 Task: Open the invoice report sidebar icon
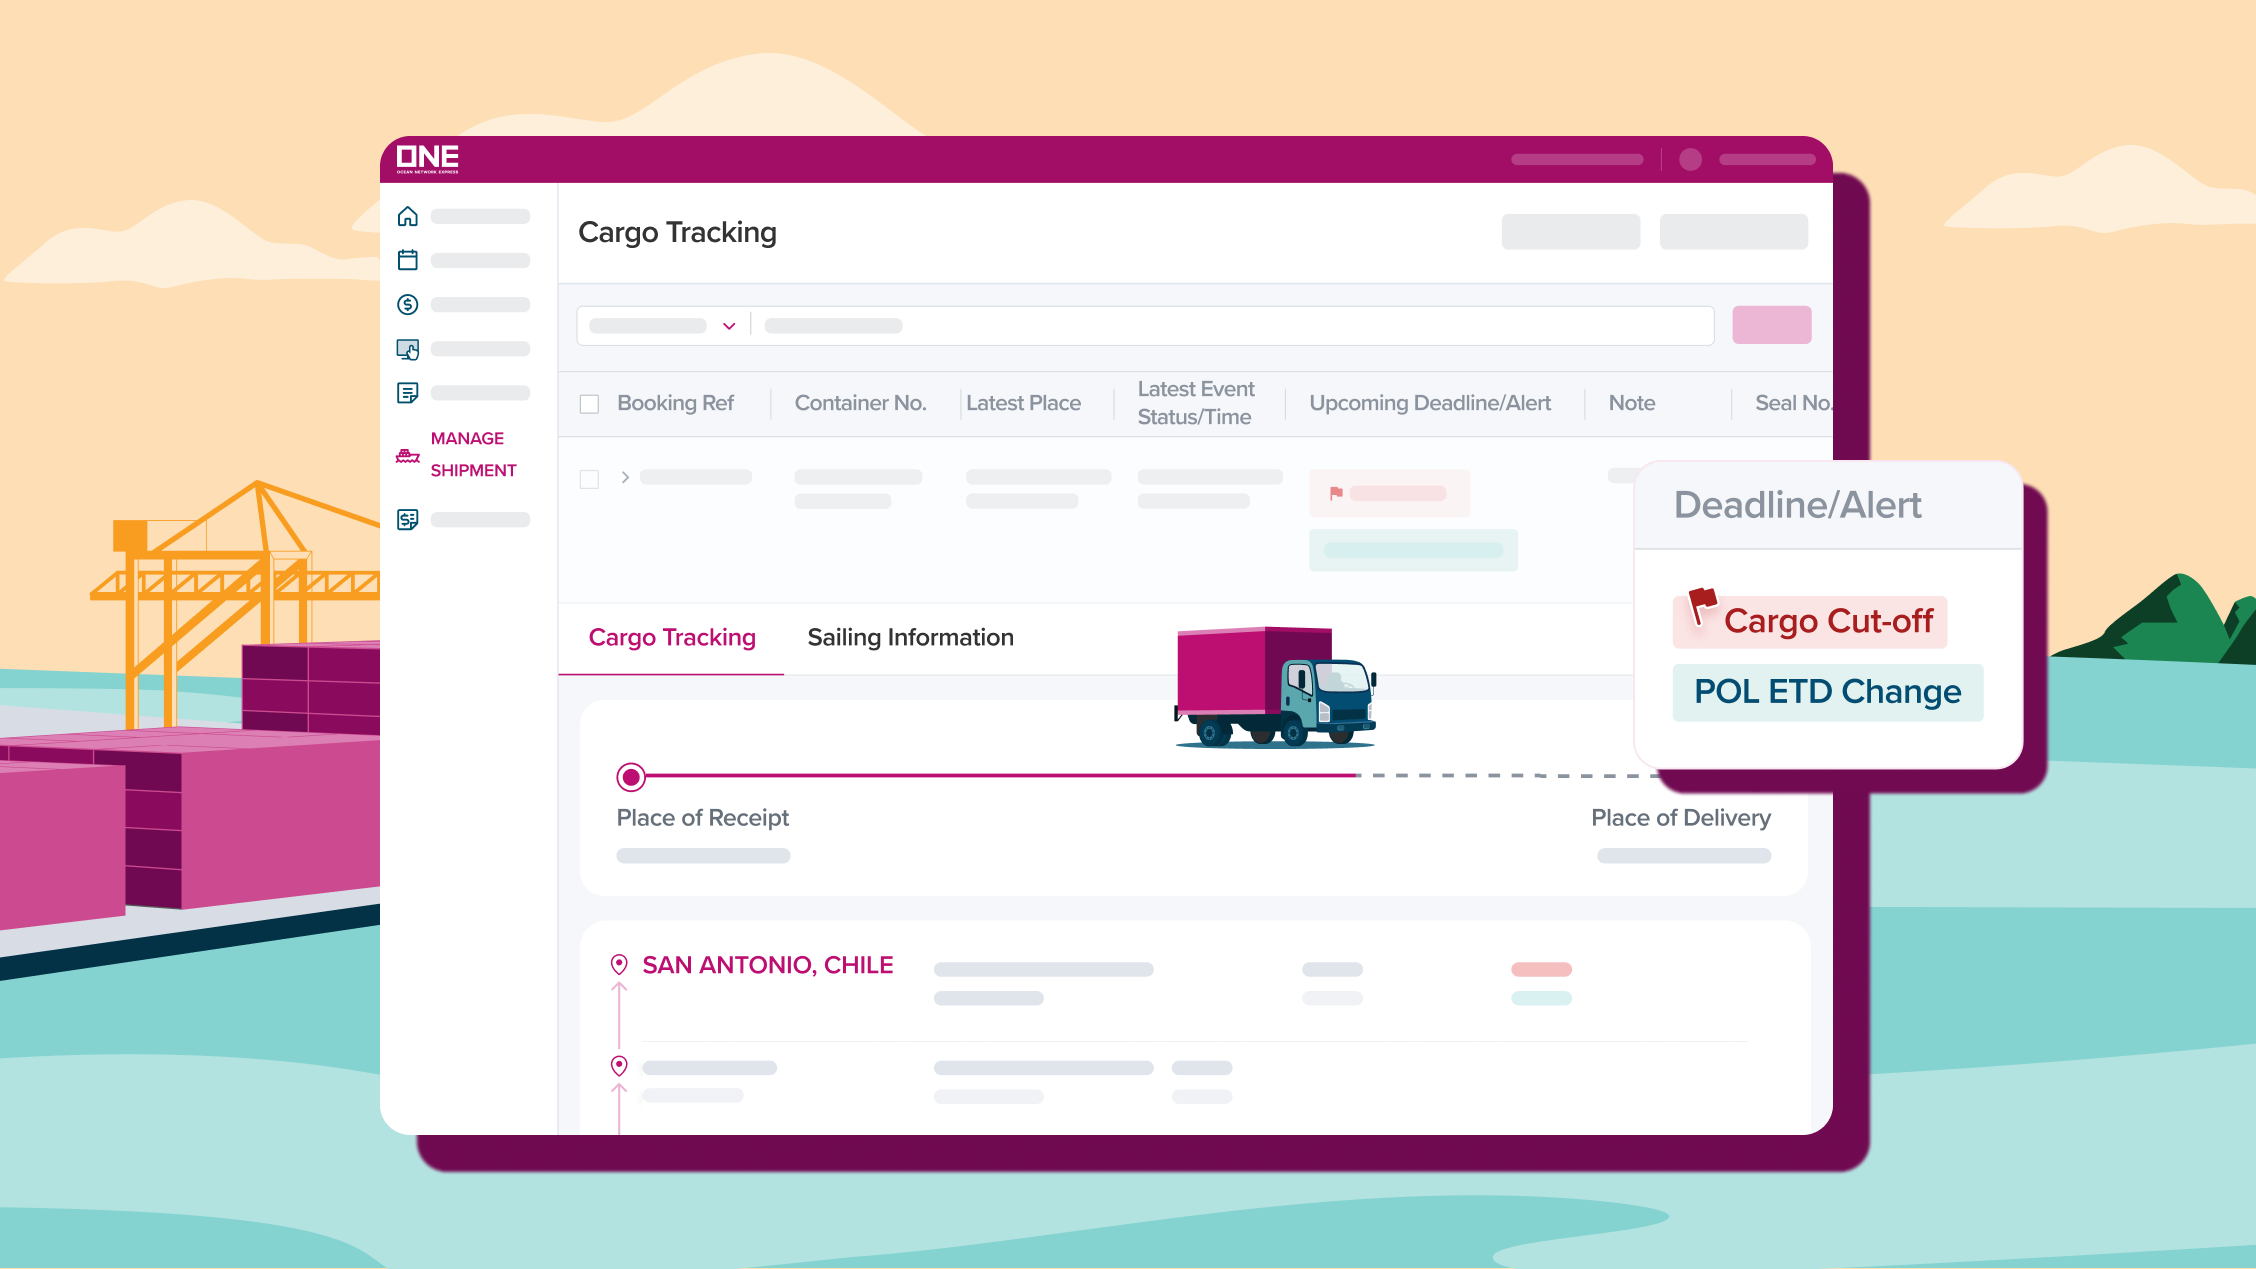pos(407,520)
